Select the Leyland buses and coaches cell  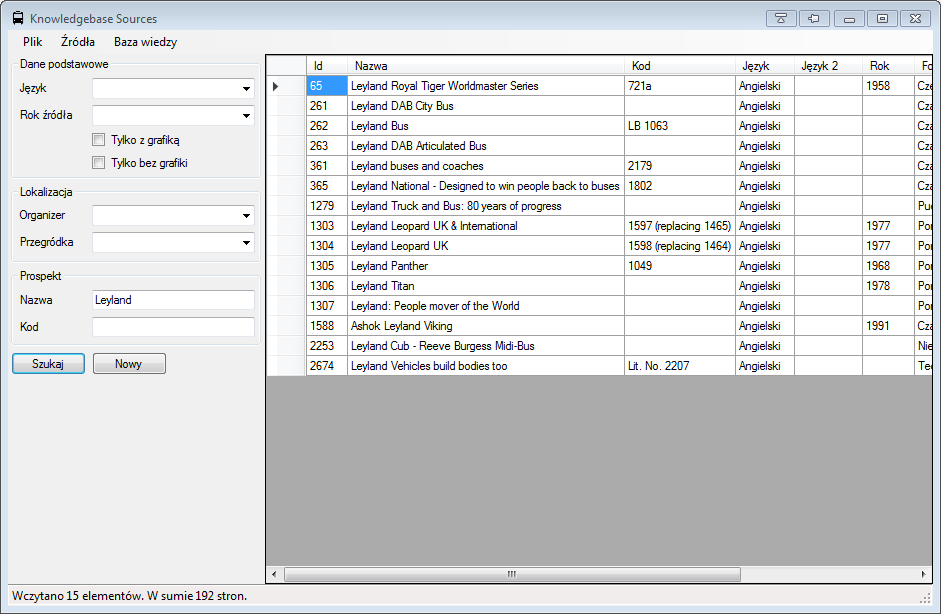point(486,166)
